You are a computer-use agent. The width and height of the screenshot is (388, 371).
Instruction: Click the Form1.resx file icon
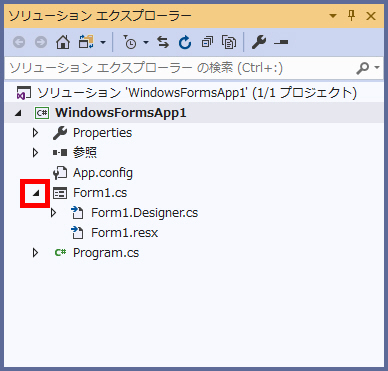tap(77, 233)
